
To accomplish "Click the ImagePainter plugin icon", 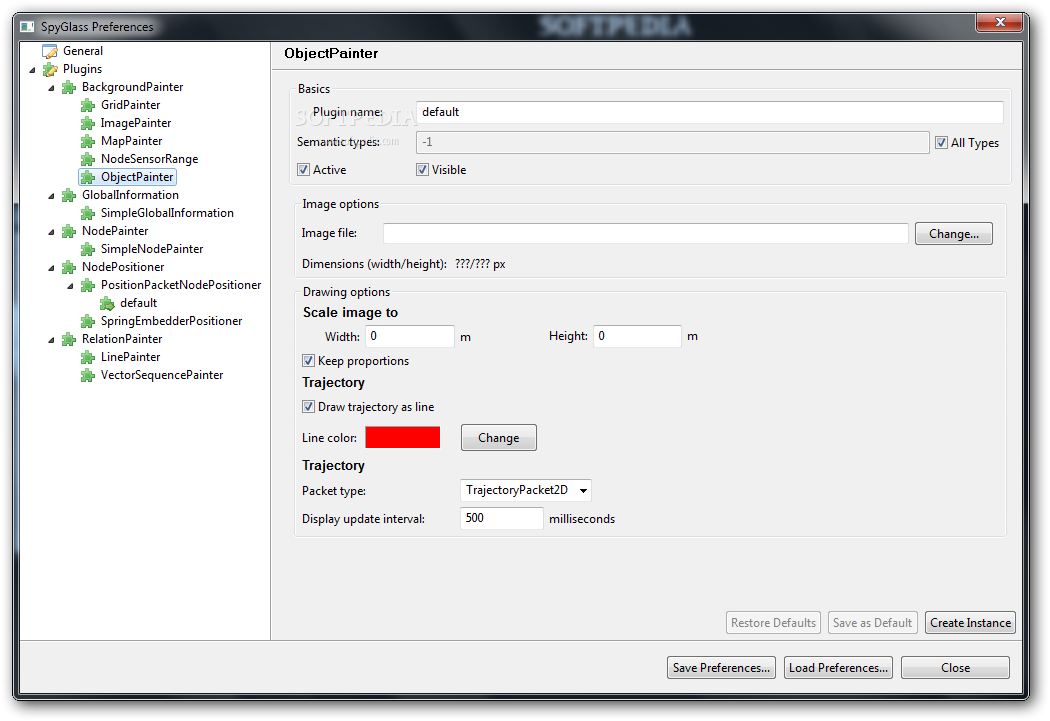I will coord(88,124).
